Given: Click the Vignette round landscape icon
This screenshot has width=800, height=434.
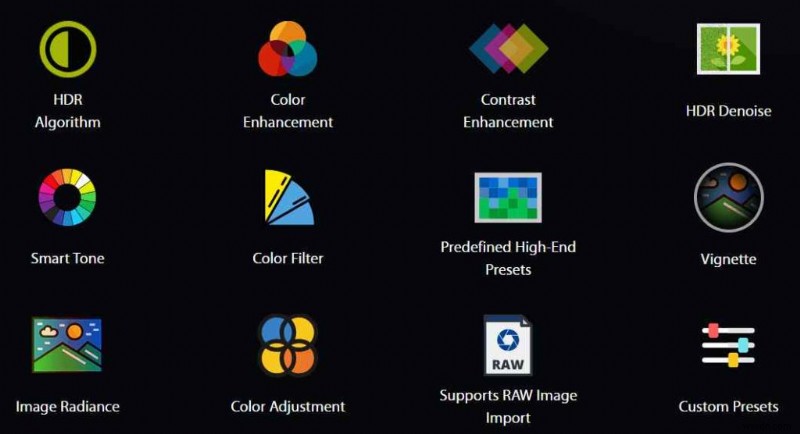Looking at the screenshot, I should [729, 197].
